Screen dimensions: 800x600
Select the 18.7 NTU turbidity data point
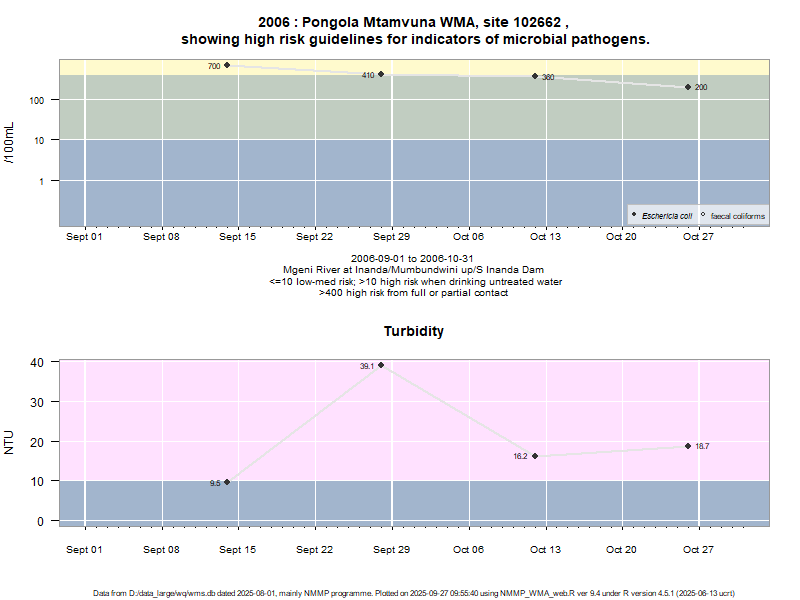(688, 446)
